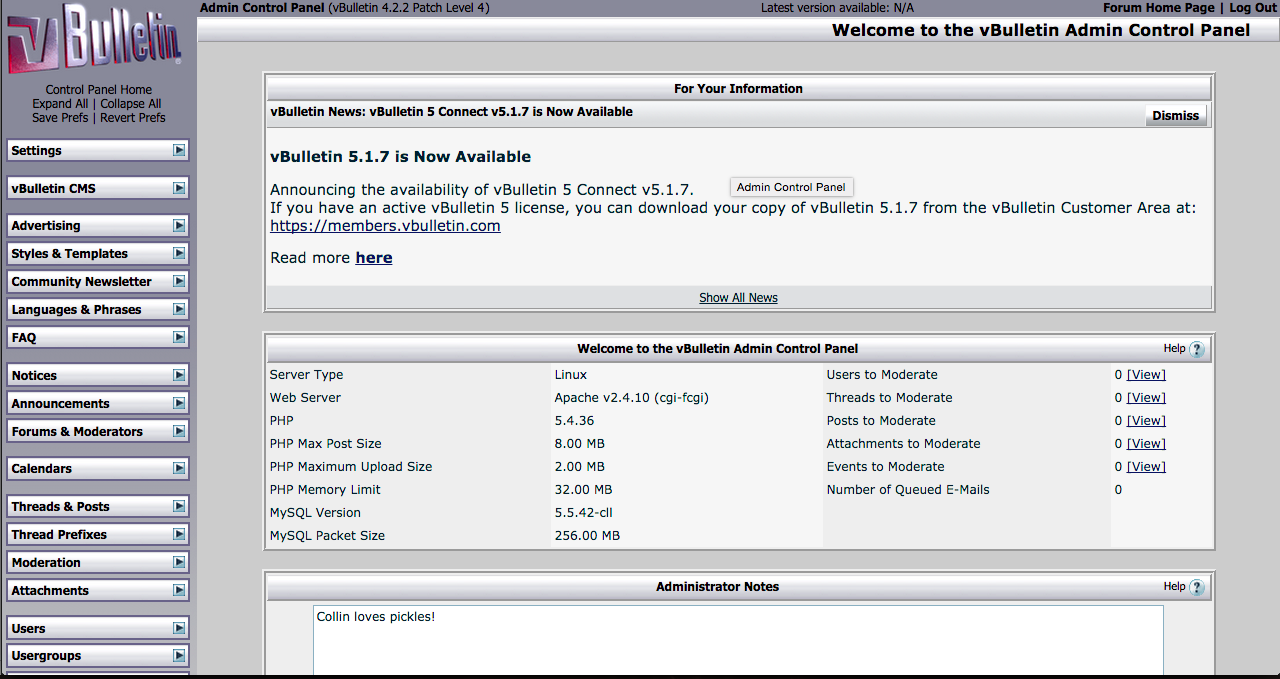
Task: Expand the Notices section arrow
Action: (179, 375)
